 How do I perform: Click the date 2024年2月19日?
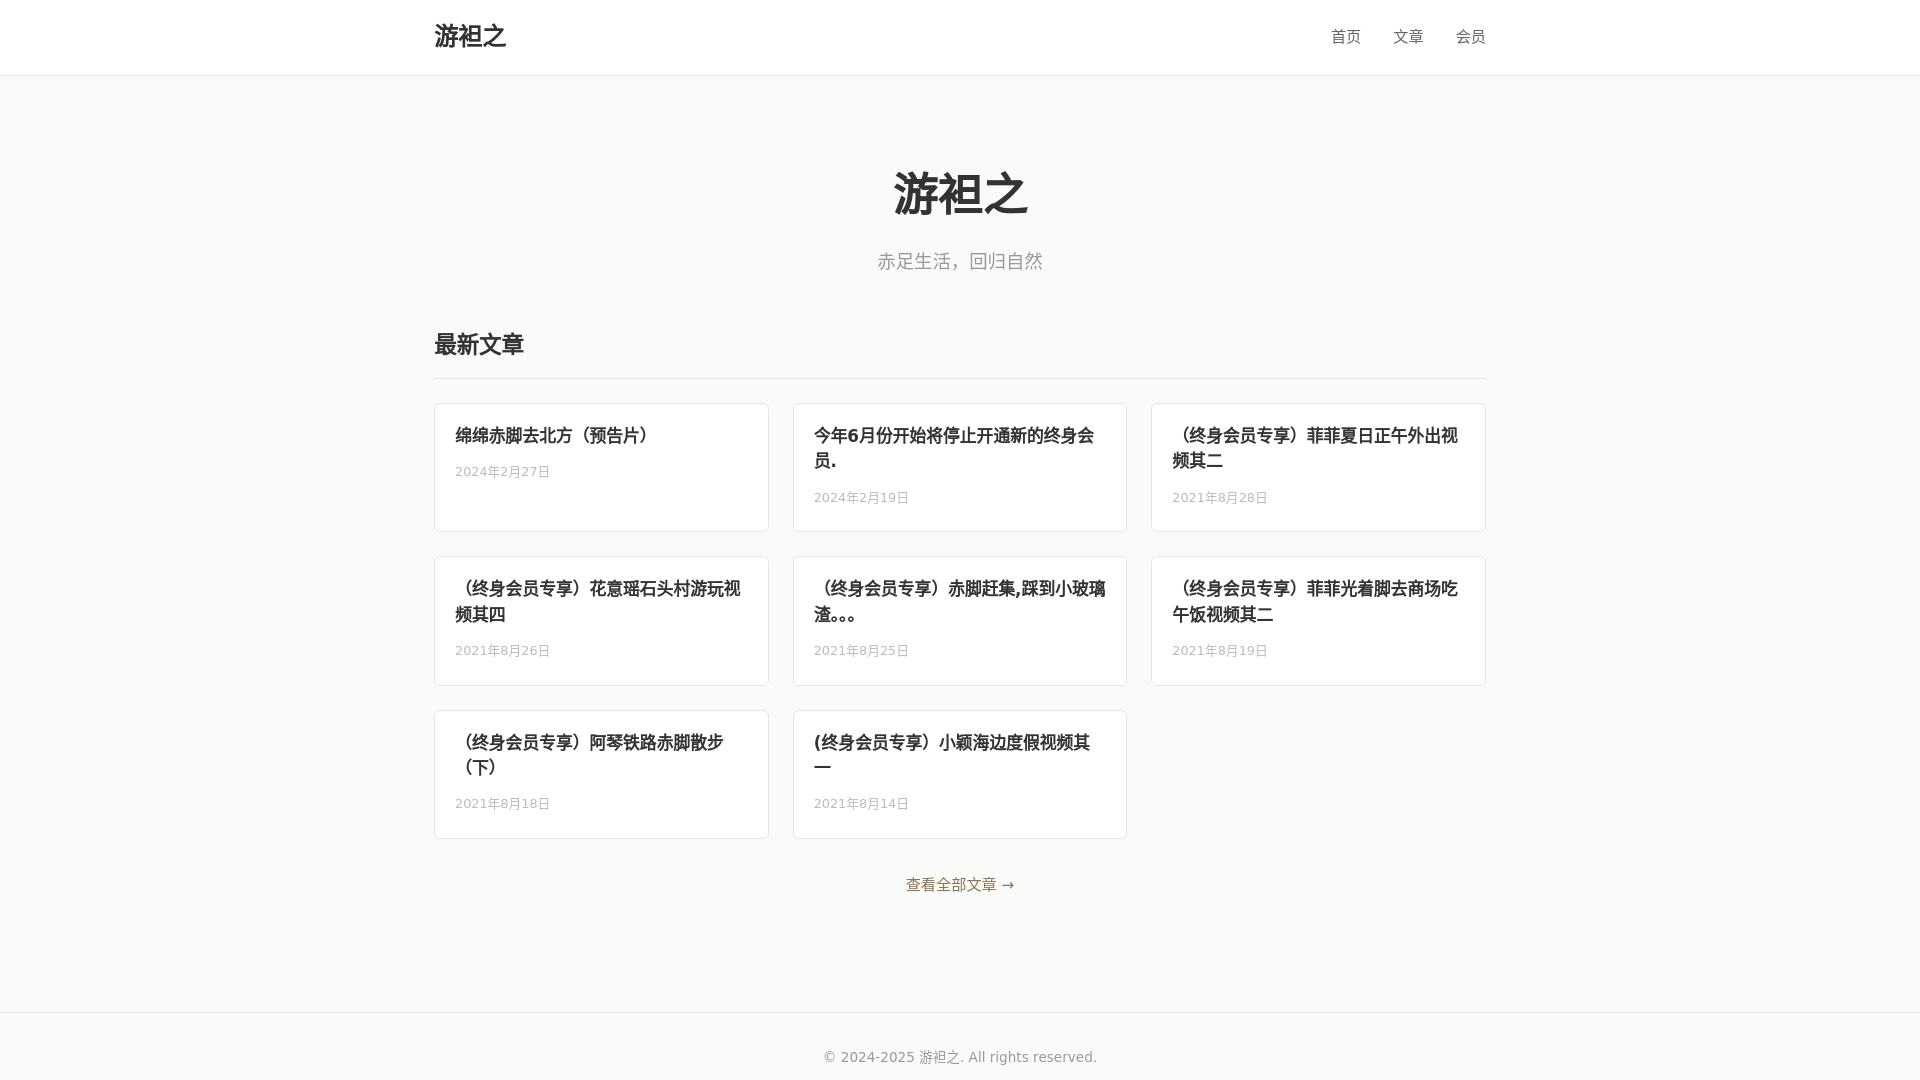click(861, 498)
